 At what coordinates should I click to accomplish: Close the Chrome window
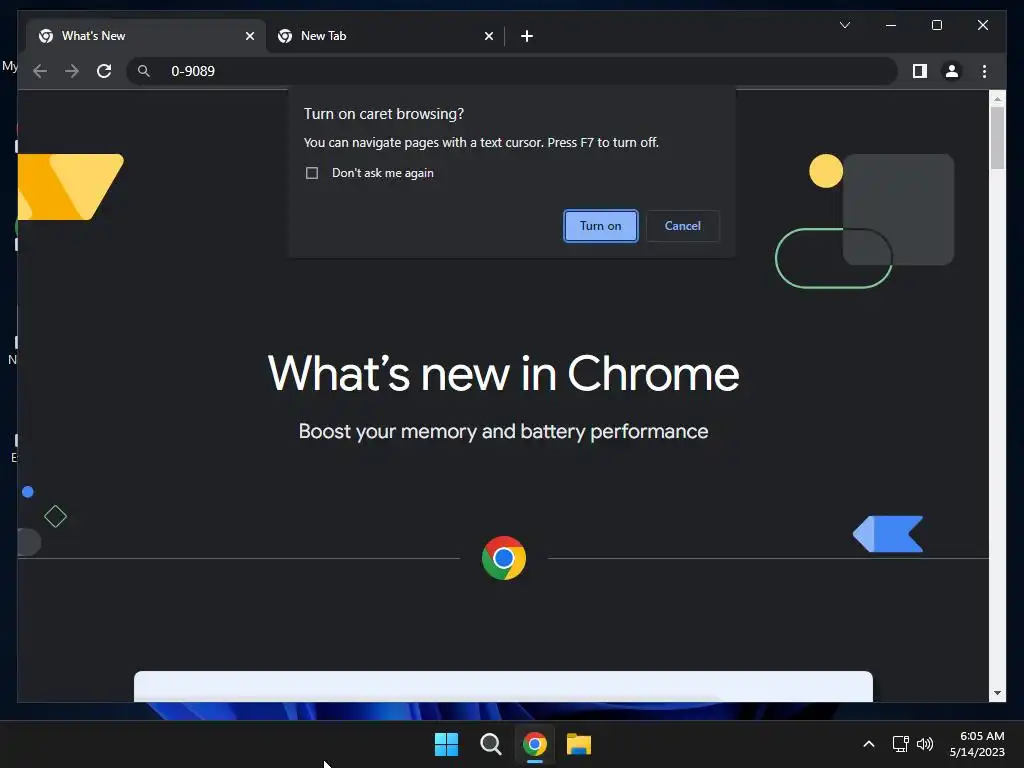[x=982, y=25]
